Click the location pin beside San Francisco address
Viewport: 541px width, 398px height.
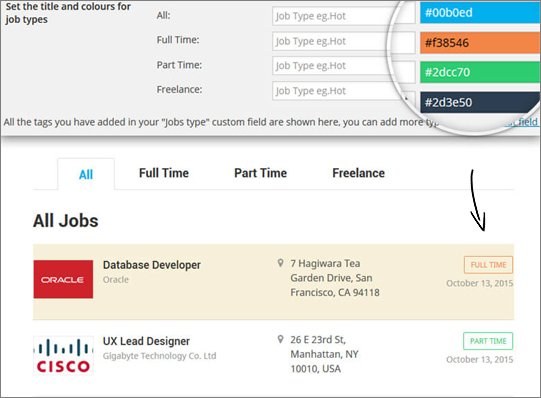(281, 263)
